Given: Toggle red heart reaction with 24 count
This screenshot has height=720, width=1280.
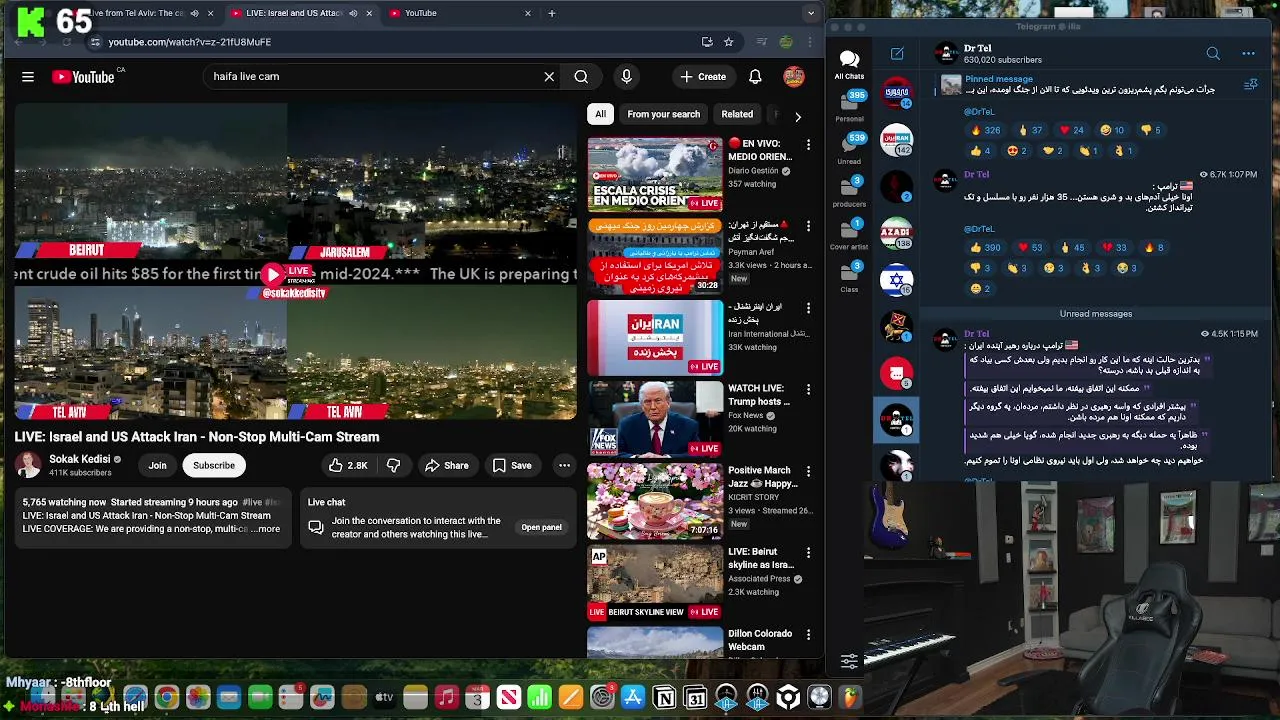Looking at the screenshot, I should click(1072, 130).
